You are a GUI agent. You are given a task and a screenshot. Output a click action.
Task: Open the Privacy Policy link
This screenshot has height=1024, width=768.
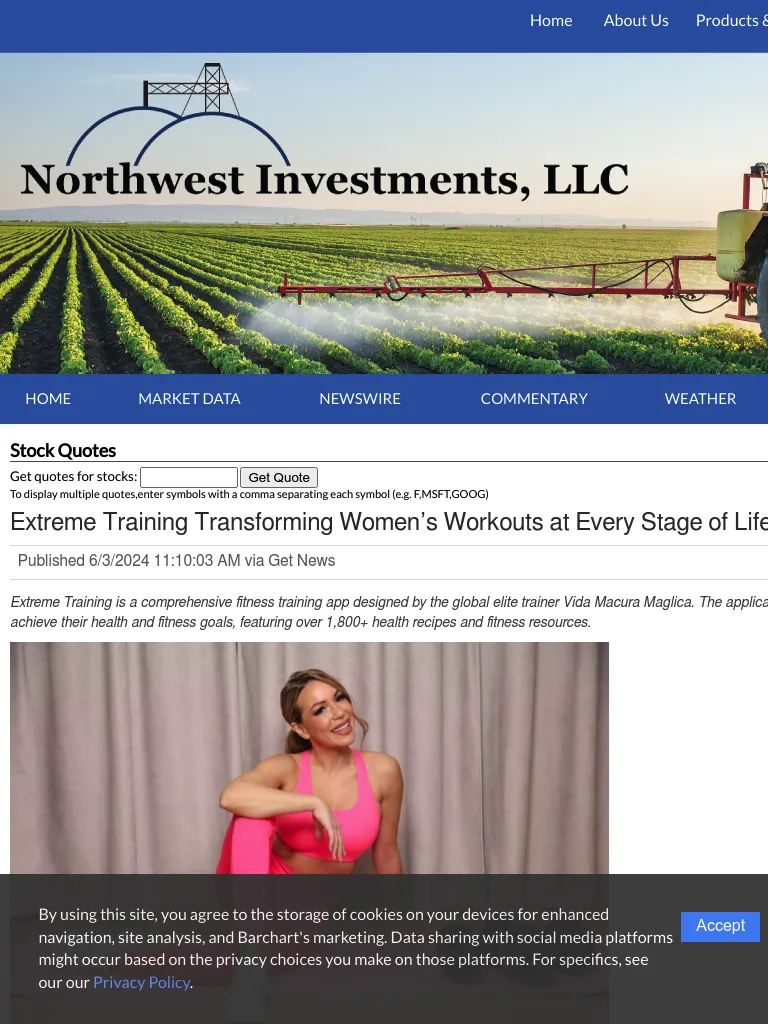point(141,982)
